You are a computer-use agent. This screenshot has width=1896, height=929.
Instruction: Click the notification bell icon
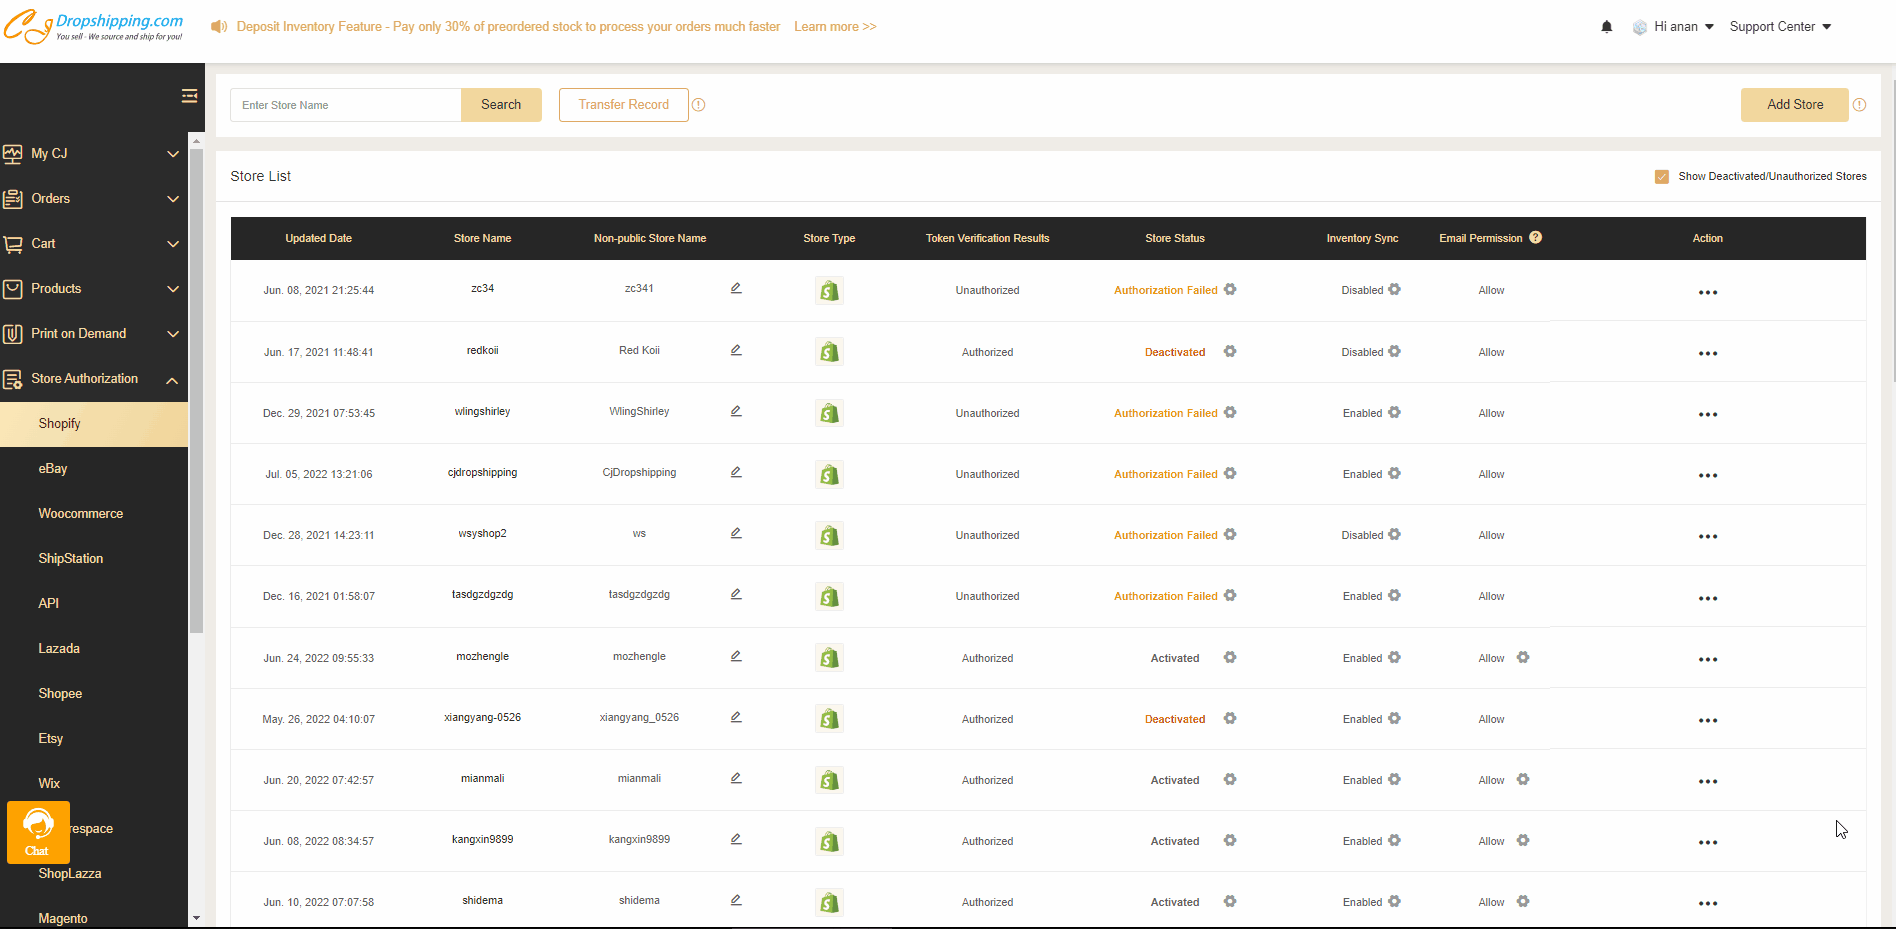[1606, 27]
